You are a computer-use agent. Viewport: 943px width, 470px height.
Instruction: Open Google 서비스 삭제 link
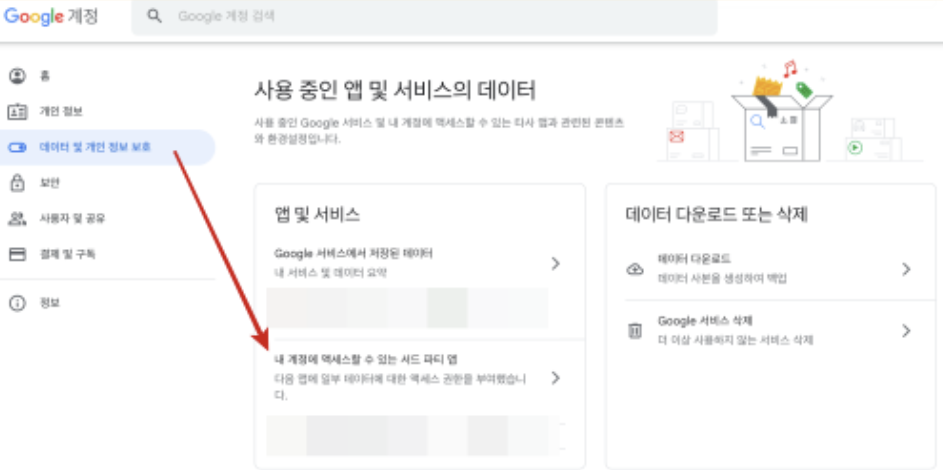coord(705,320)
